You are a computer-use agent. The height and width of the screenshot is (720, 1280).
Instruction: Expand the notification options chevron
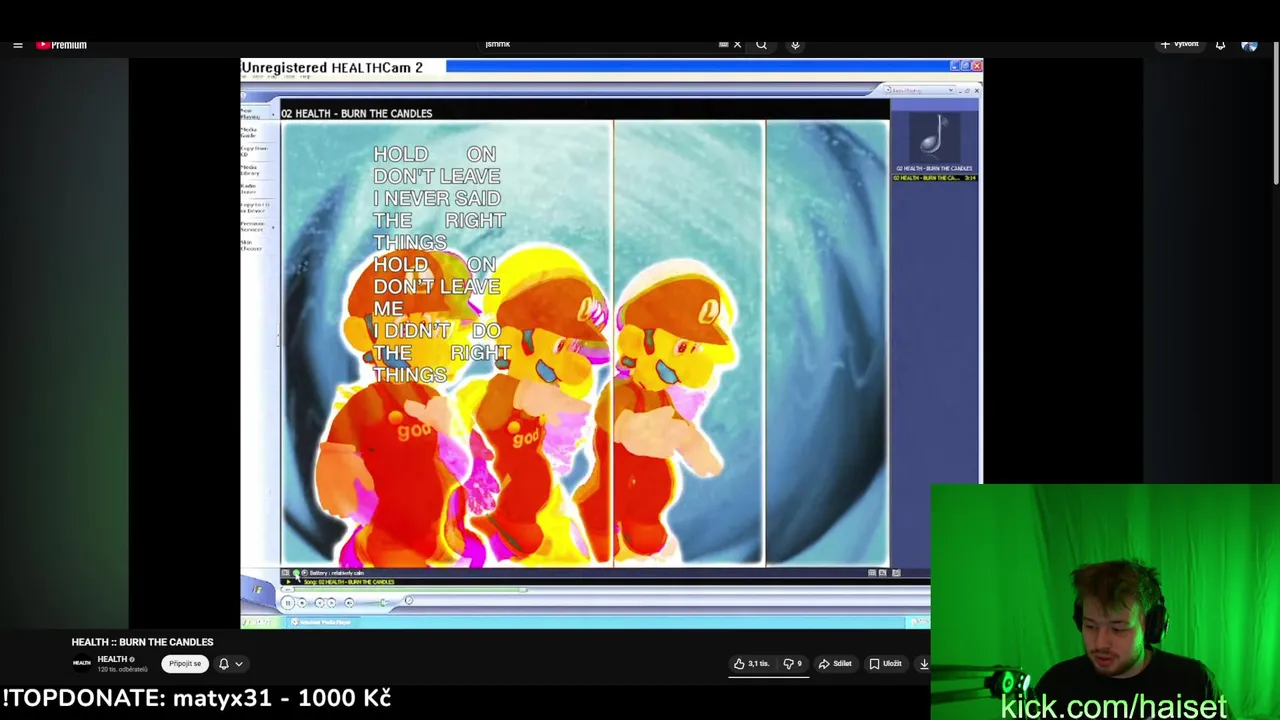click(239, 663)
